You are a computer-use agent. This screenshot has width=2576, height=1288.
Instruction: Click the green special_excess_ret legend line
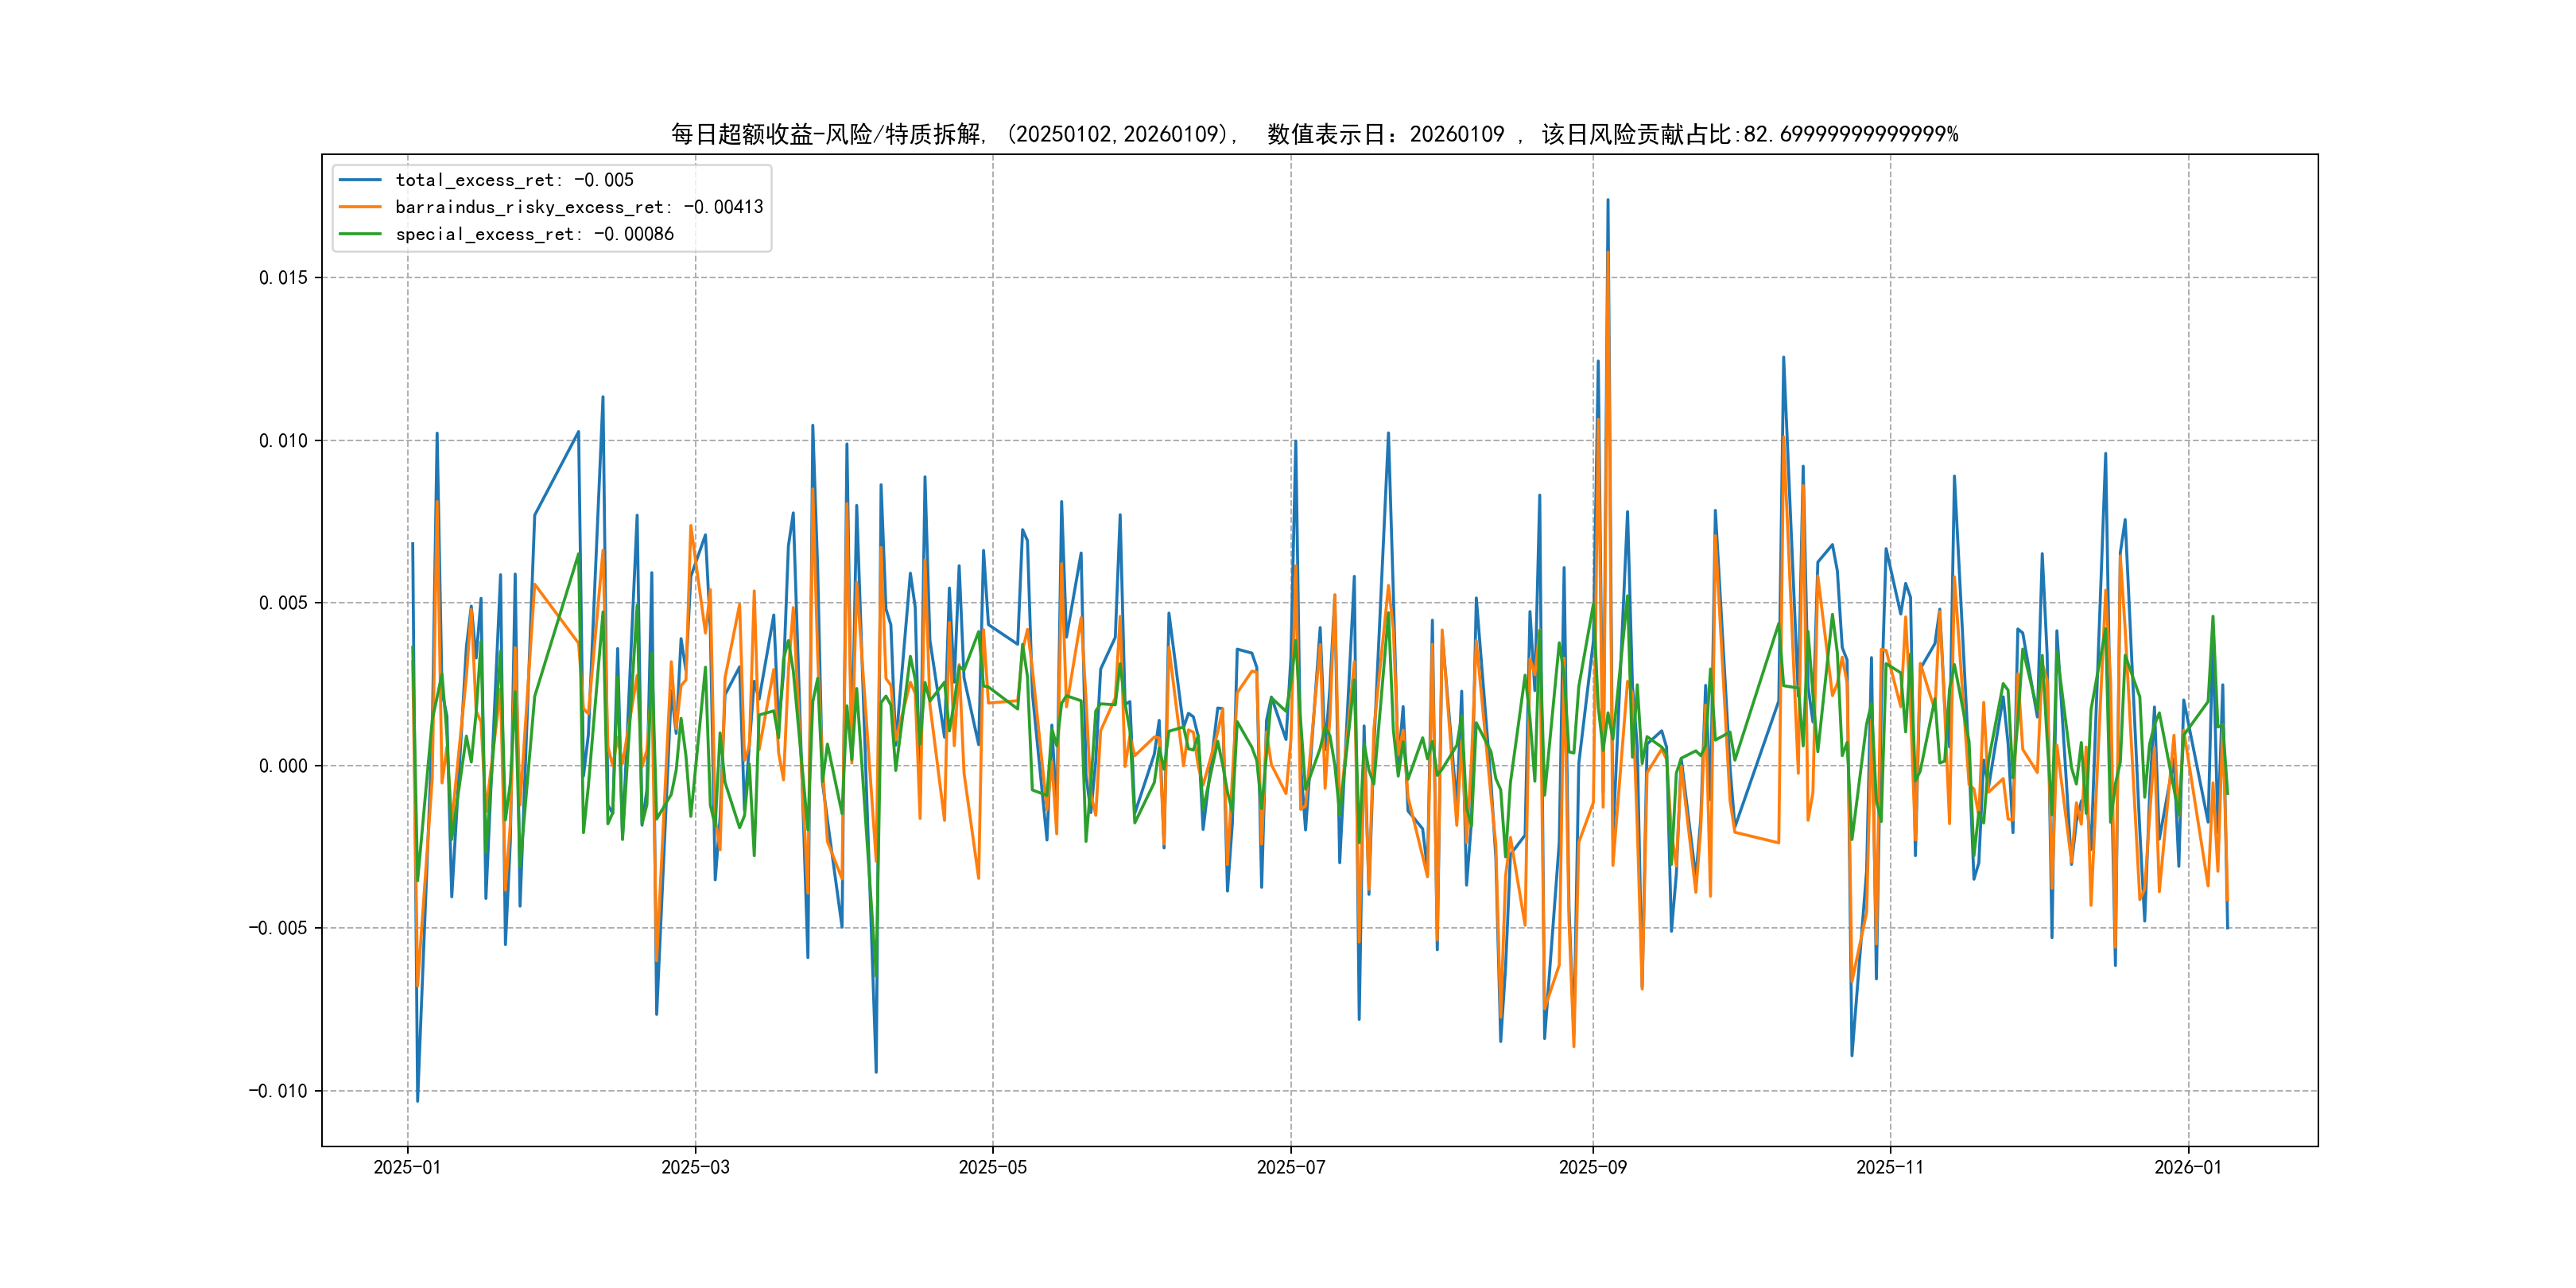point(360,234)
